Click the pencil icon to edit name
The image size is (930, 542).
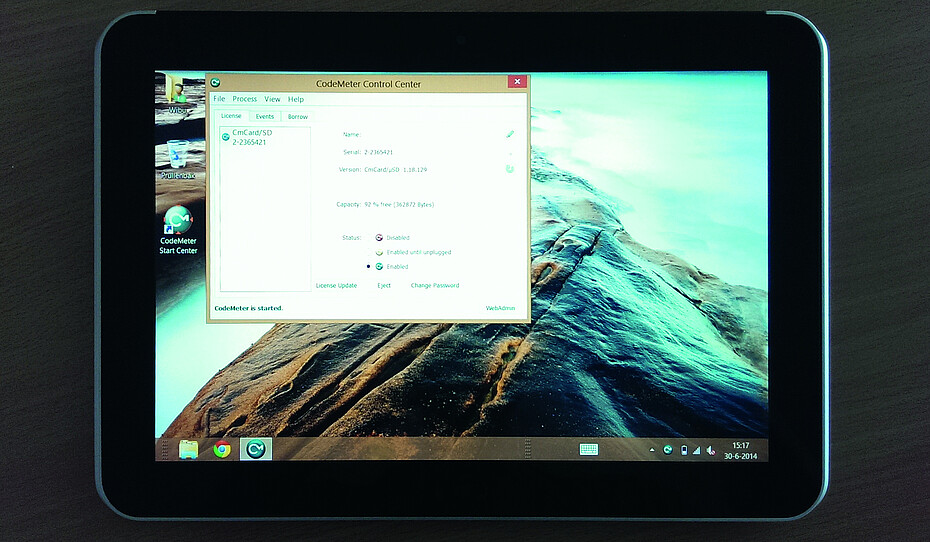tap(509, 135)
